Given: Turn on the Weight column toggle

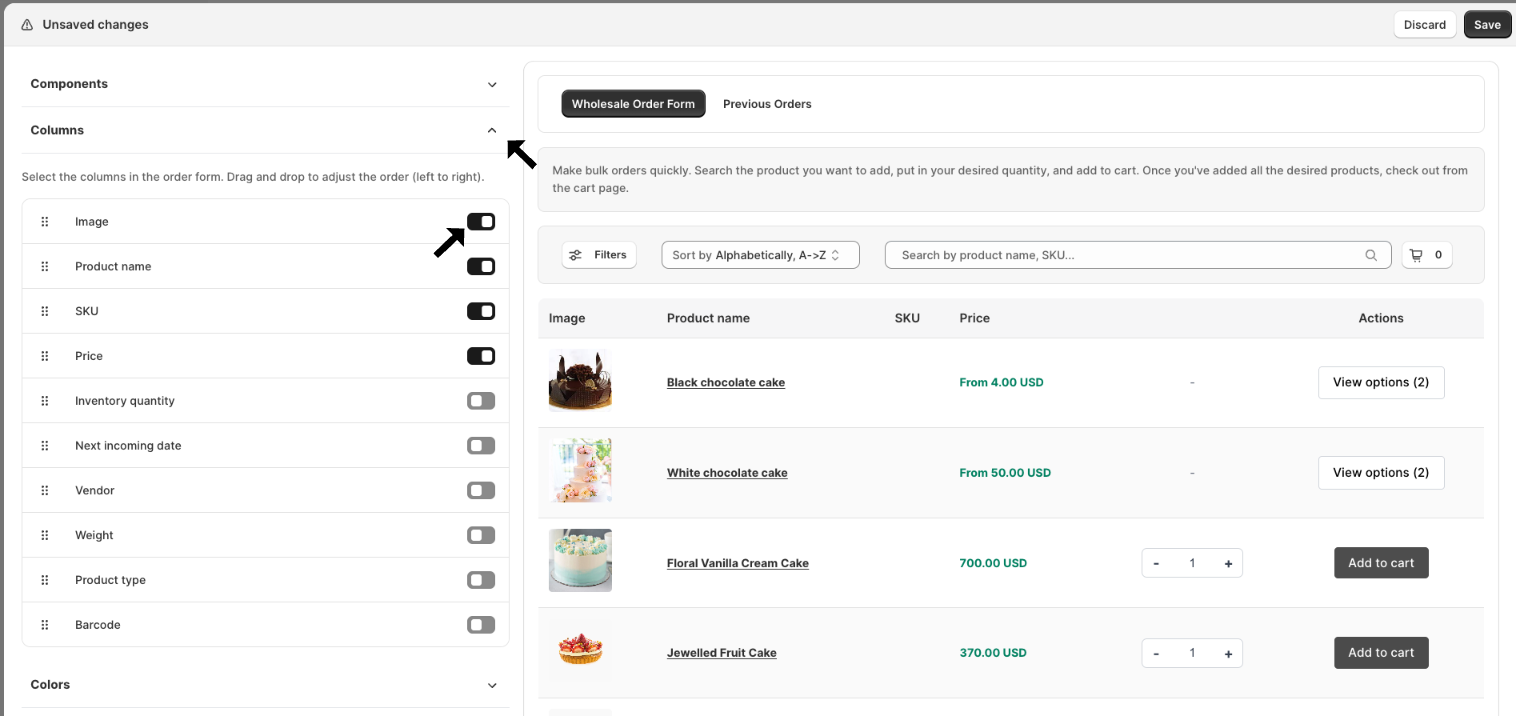Looking at the screenshot, I should pos(481,535).
